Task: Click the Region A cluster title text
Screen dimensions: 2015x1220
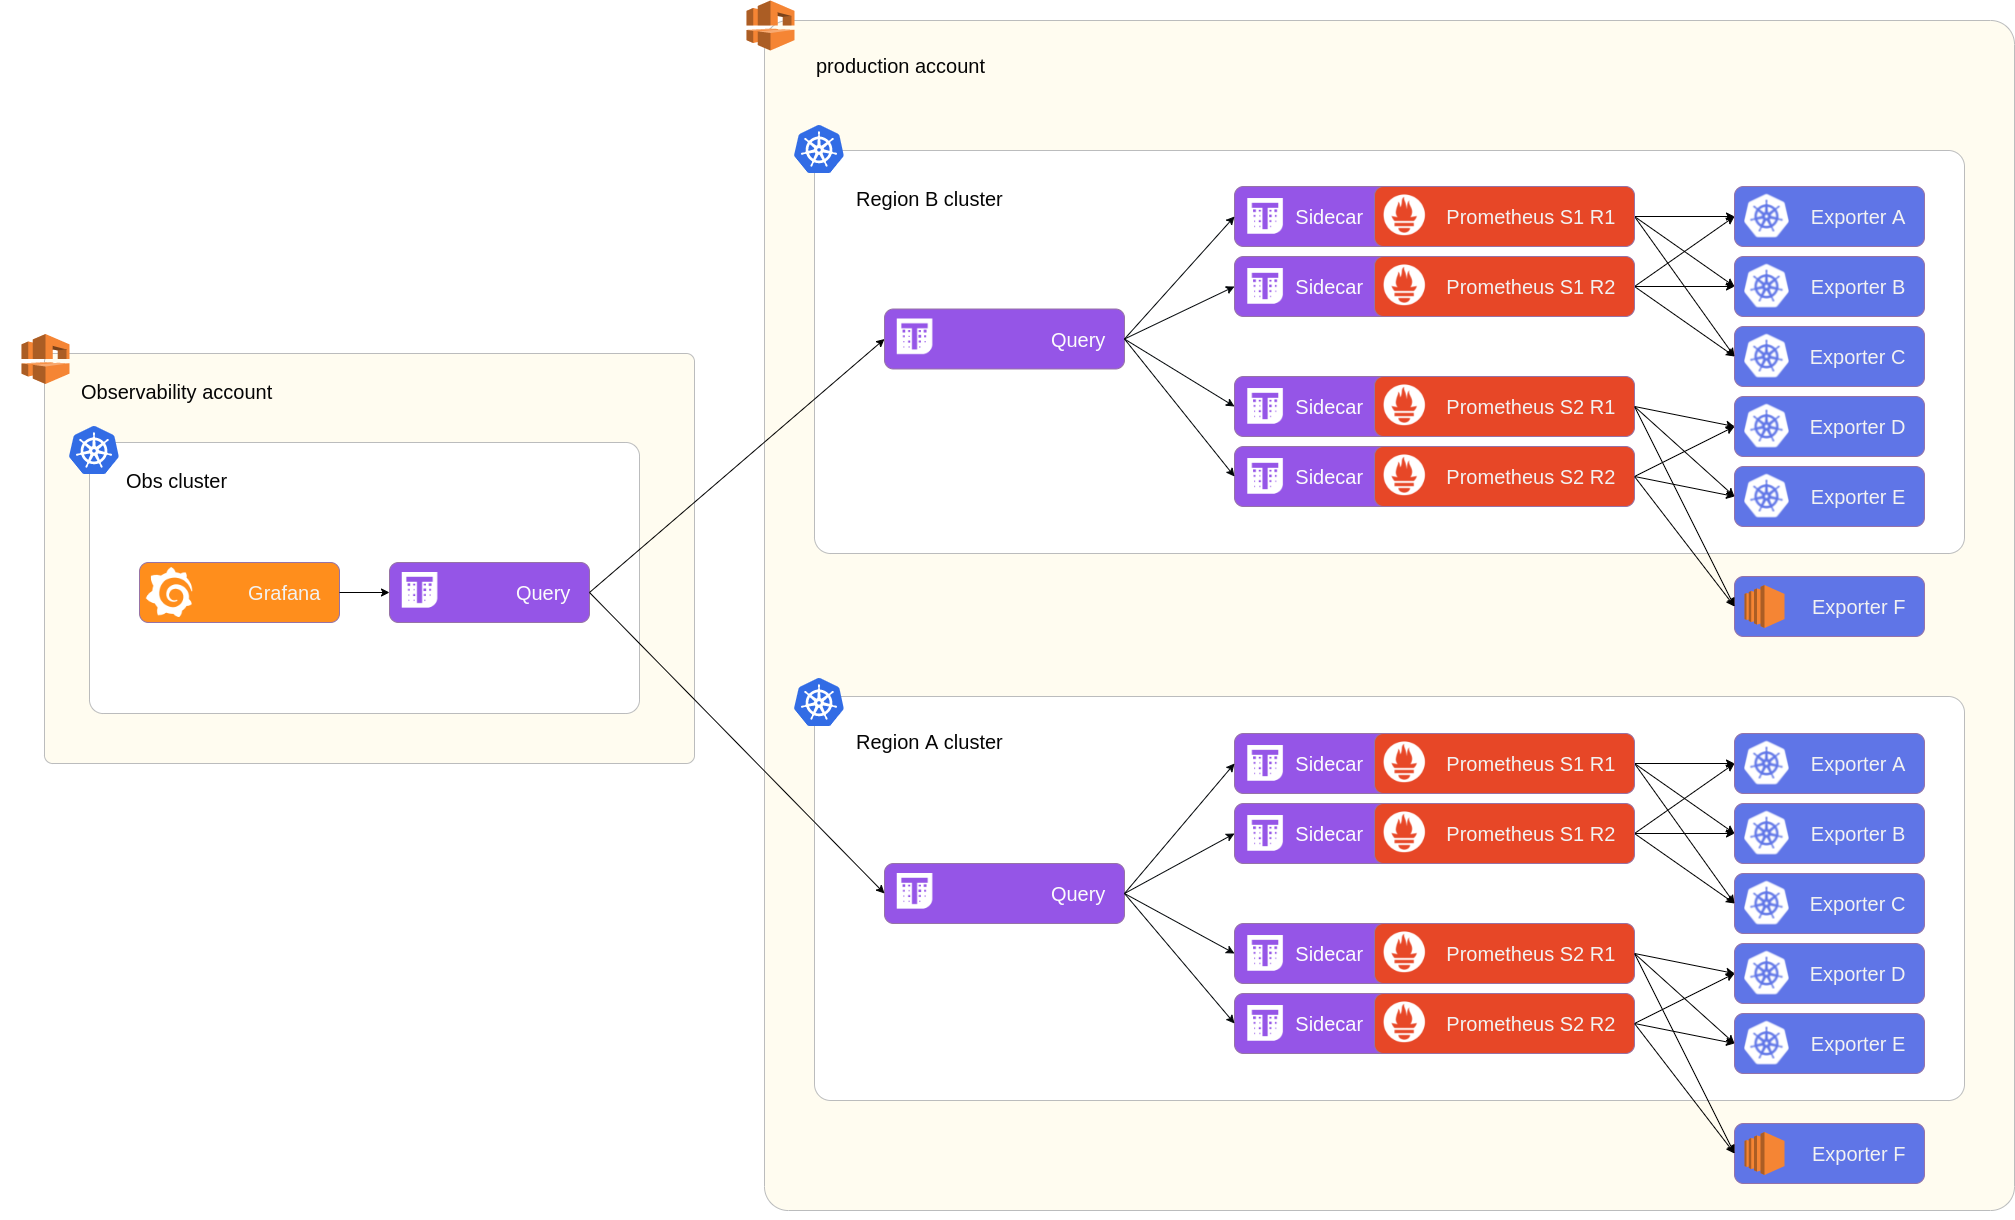Action: [928, 742]
